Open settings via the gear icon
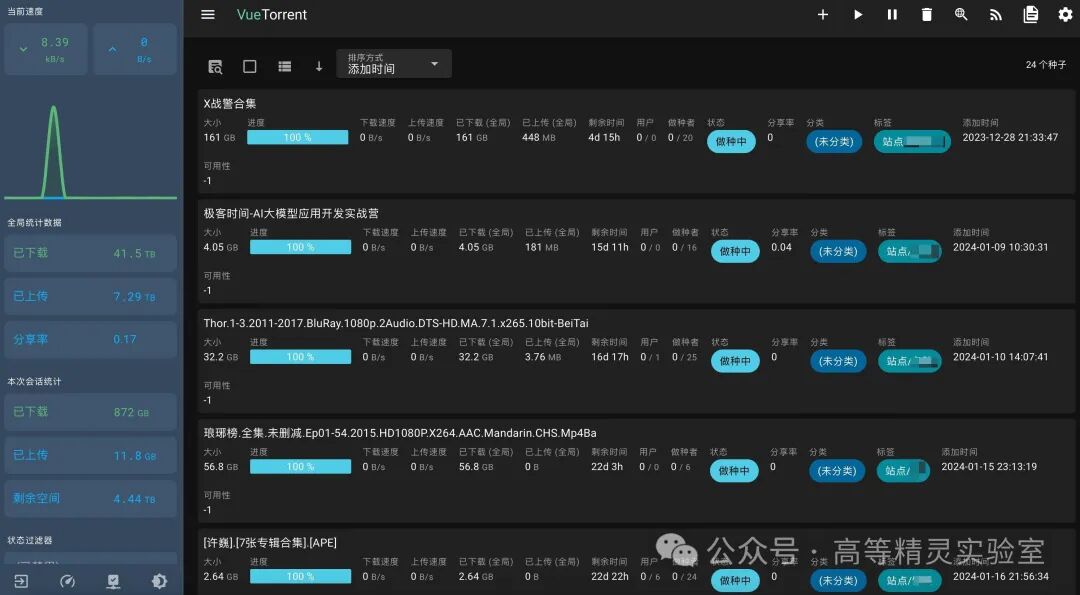 1065,14
